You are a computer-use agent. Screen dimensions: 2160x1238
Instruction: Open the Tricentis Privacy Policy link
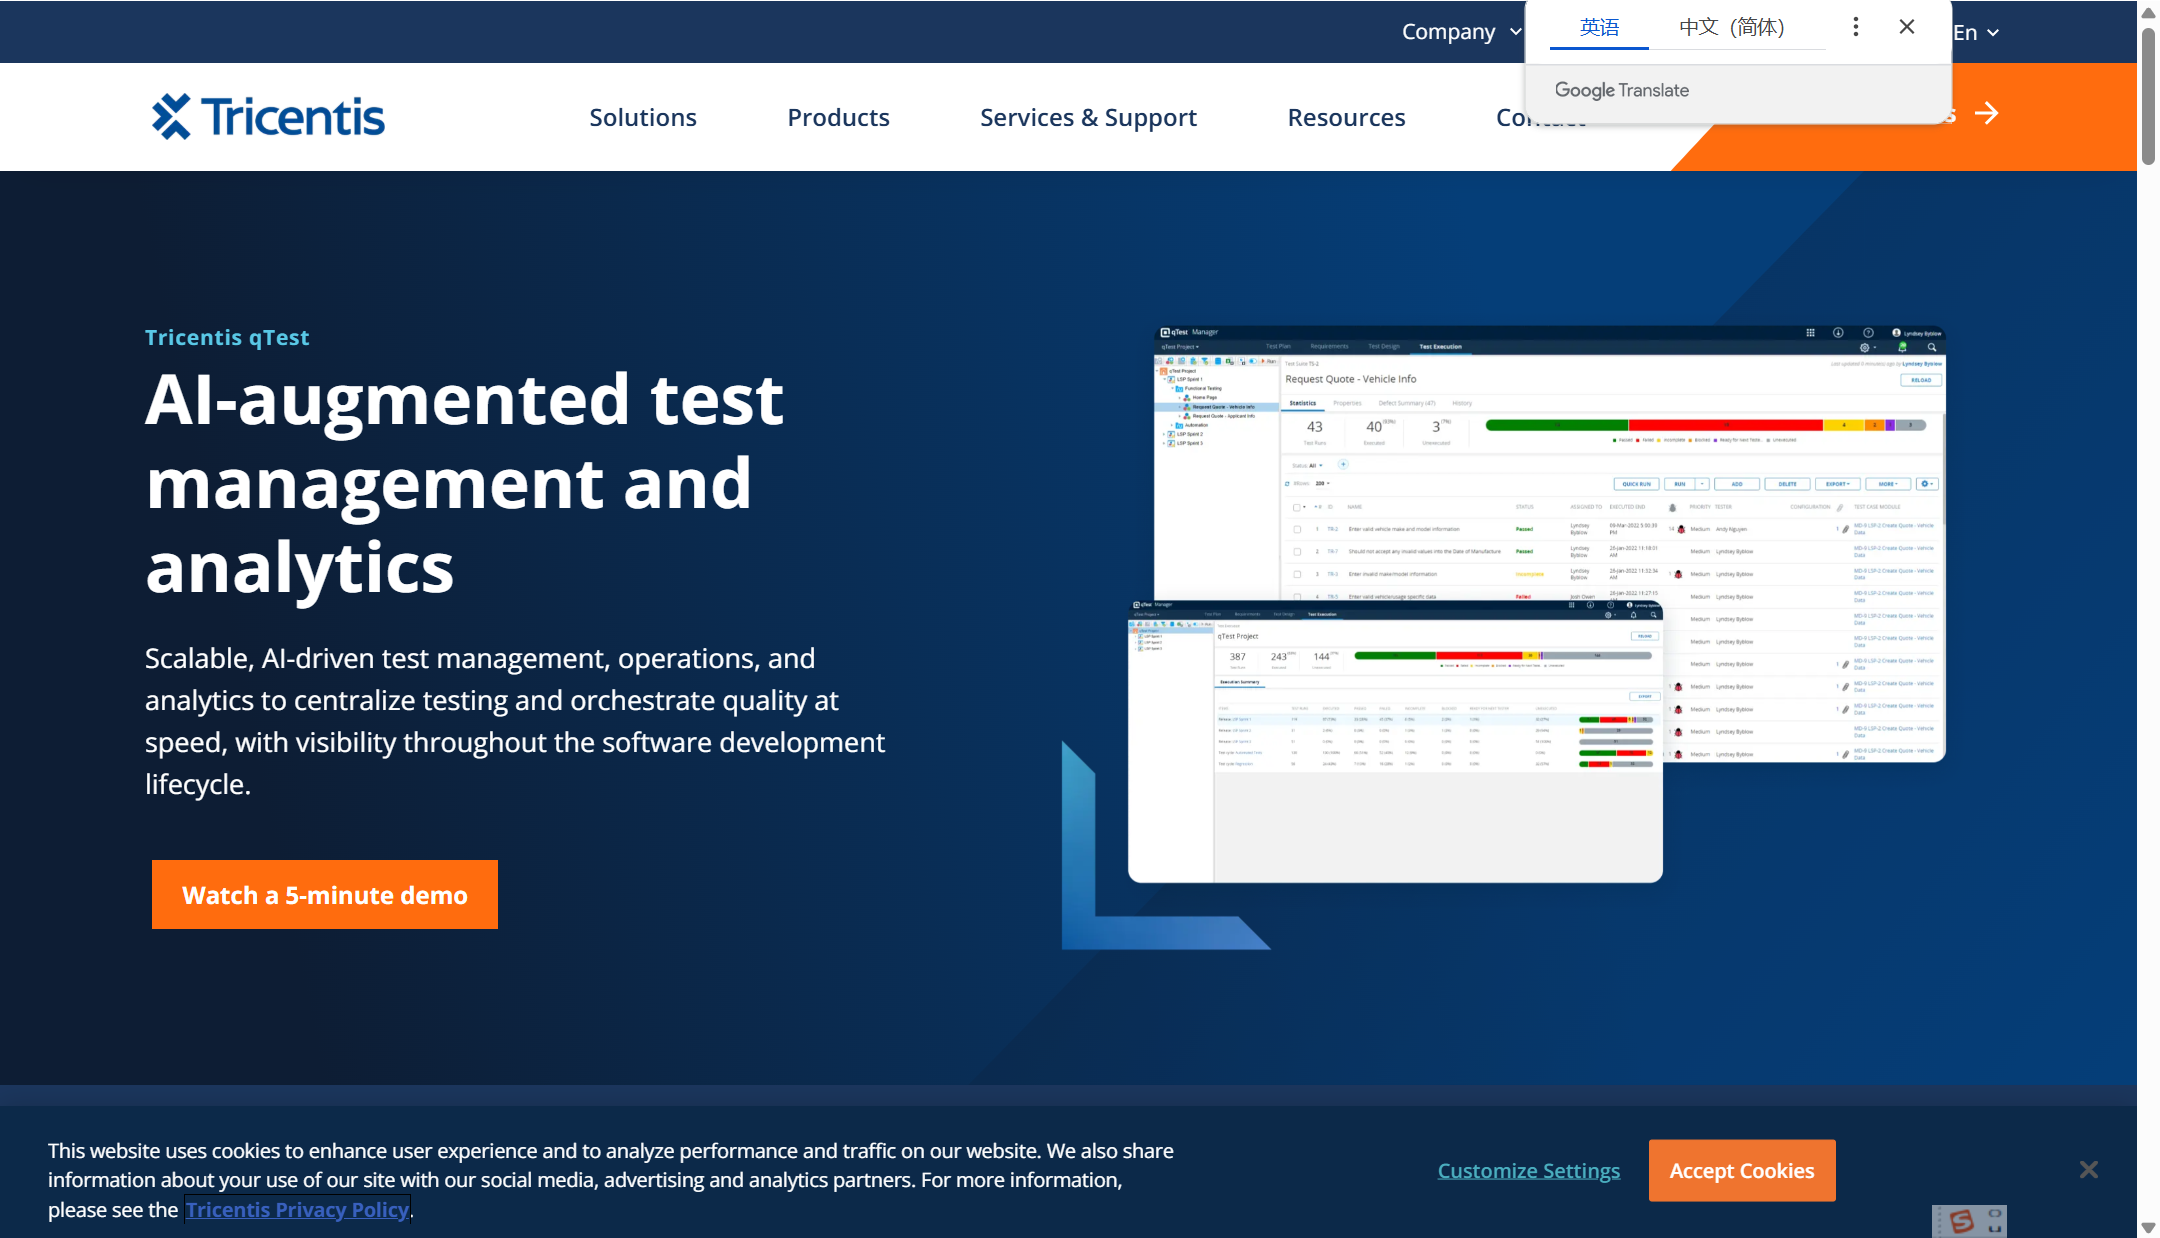click(297, 1210)
